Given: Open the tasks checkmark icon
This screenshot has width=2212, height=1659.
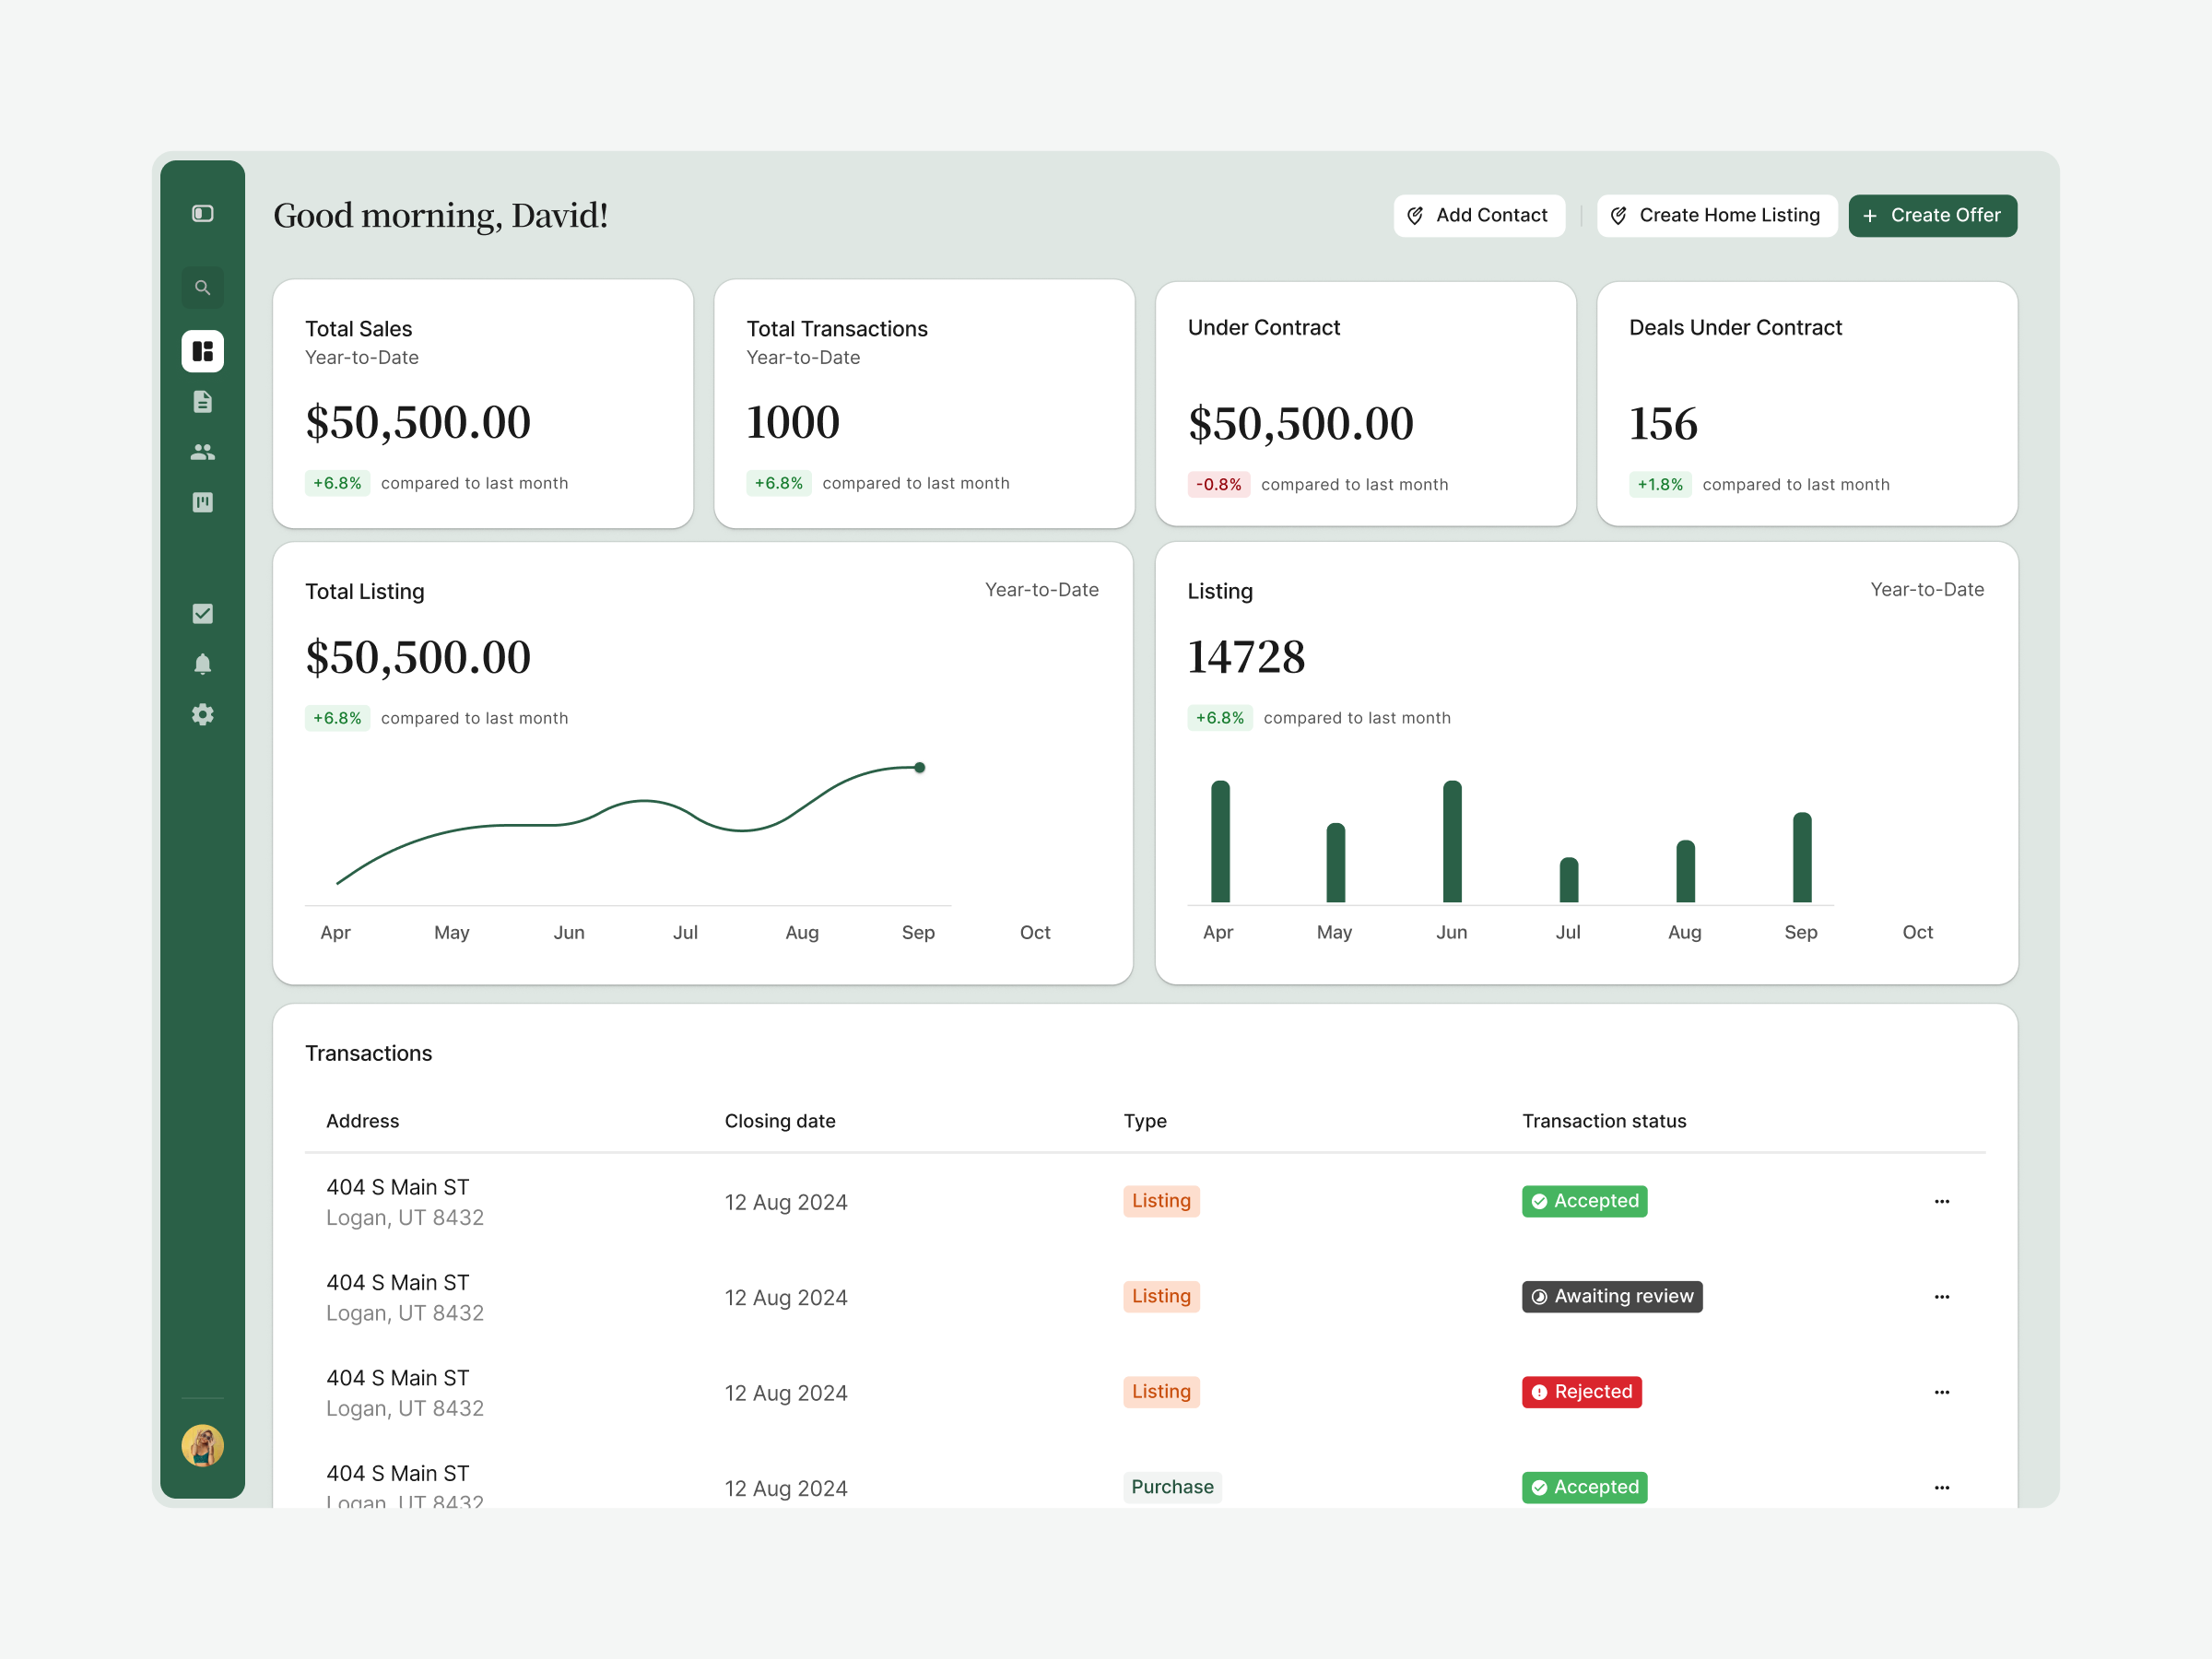Looking at the screenshot, I should click(202, 614).
